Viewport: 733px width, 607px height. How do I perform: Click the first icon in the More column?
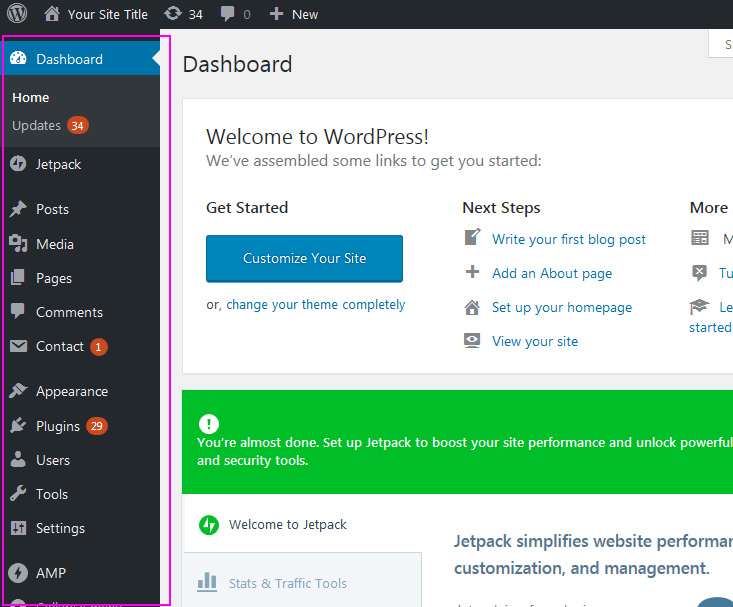click(700, 238)
